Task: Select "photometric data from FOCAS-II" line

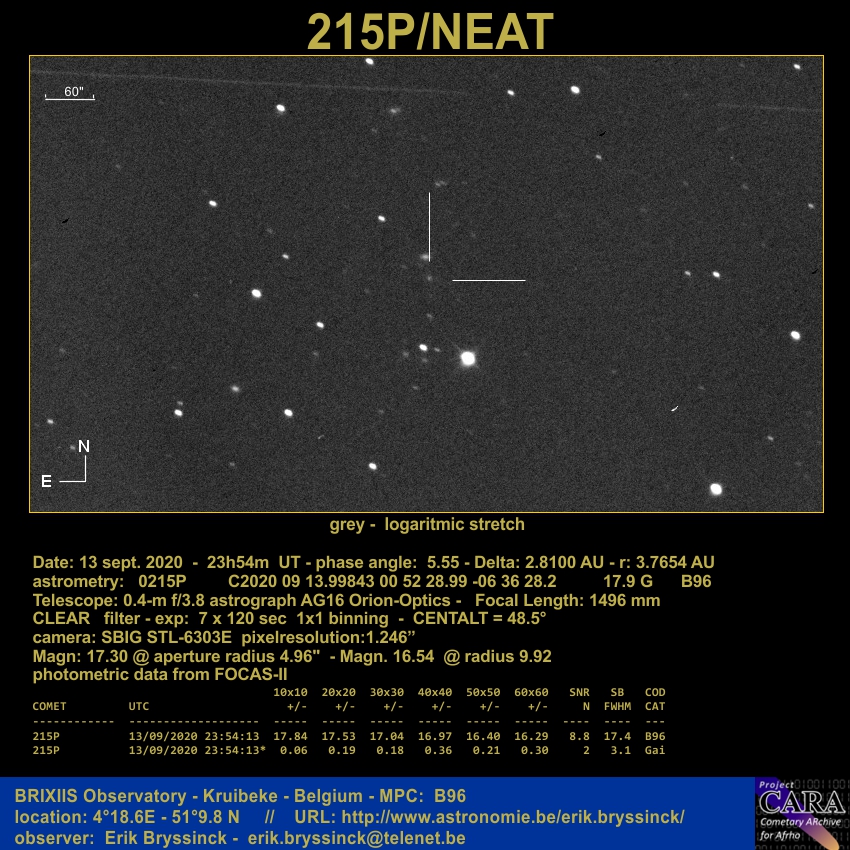Action: (x=160, y=674)
